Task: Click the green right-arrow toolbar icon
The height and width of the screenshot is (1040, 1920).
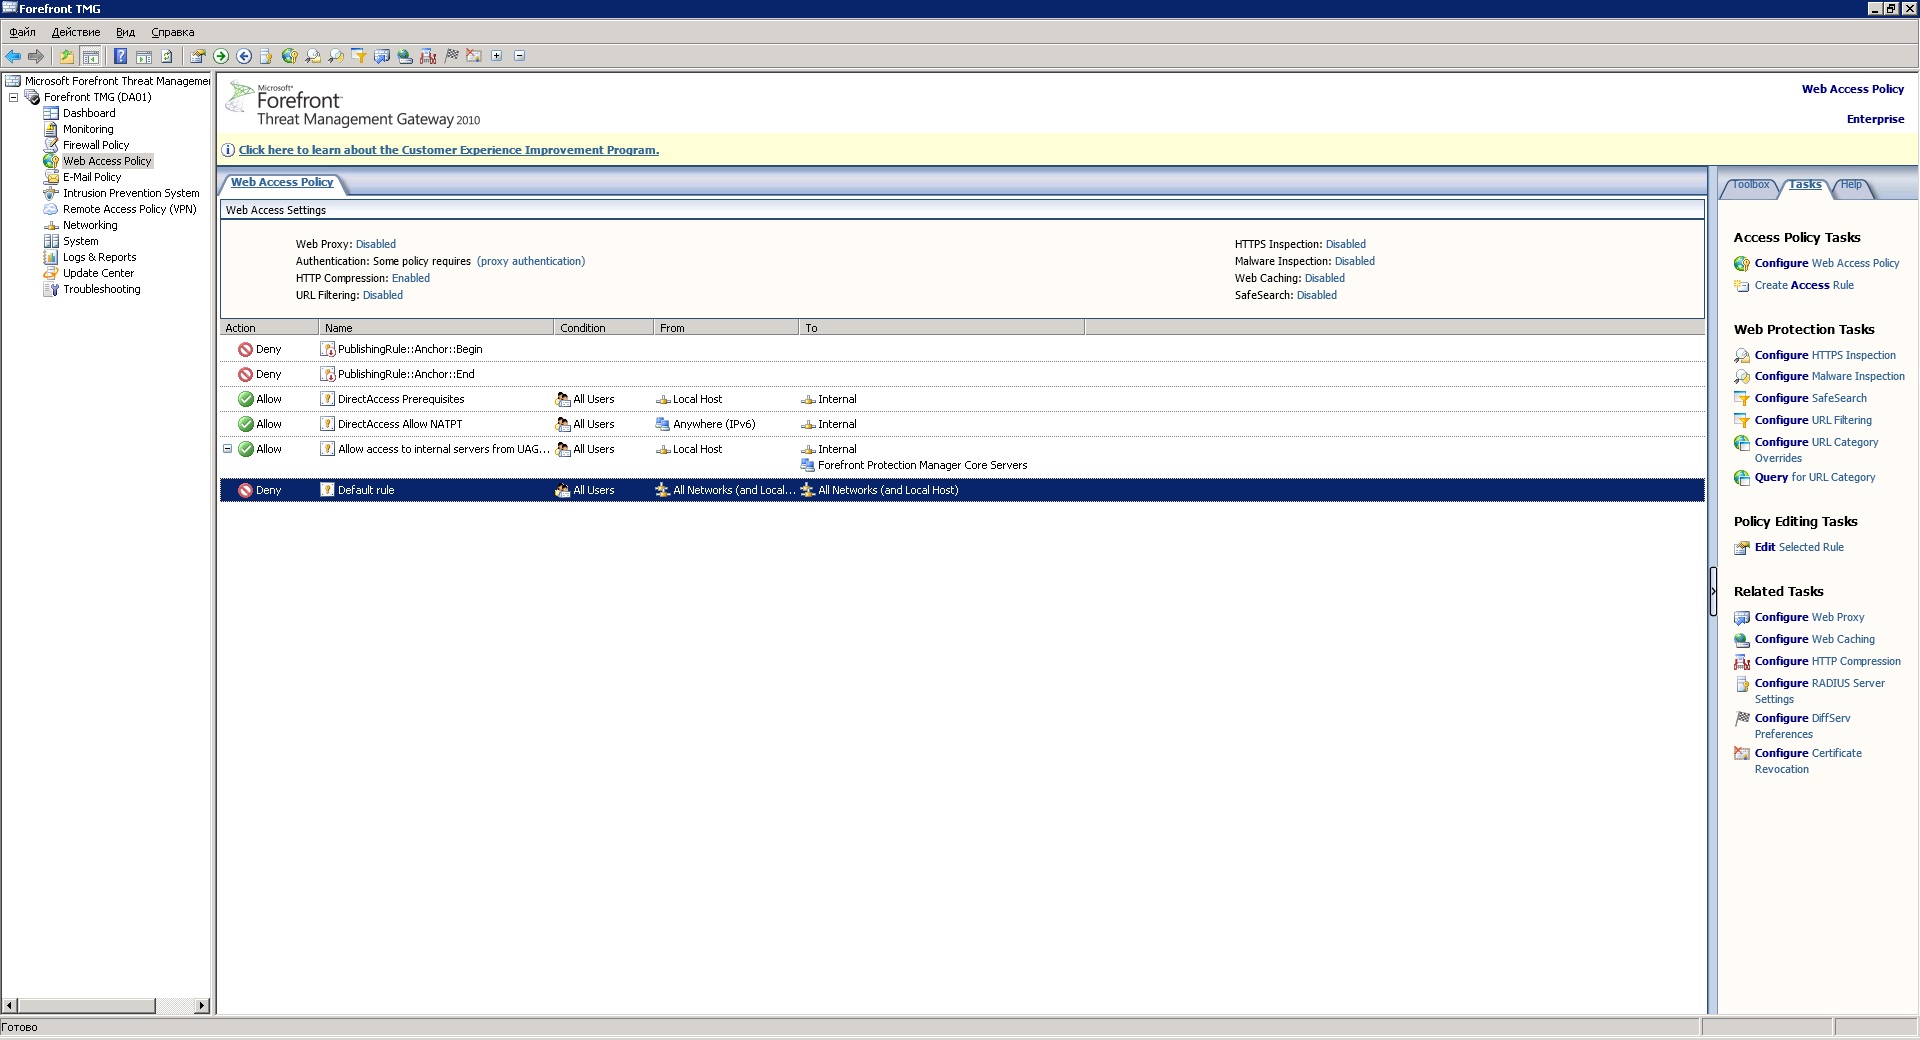Action: 221,56
